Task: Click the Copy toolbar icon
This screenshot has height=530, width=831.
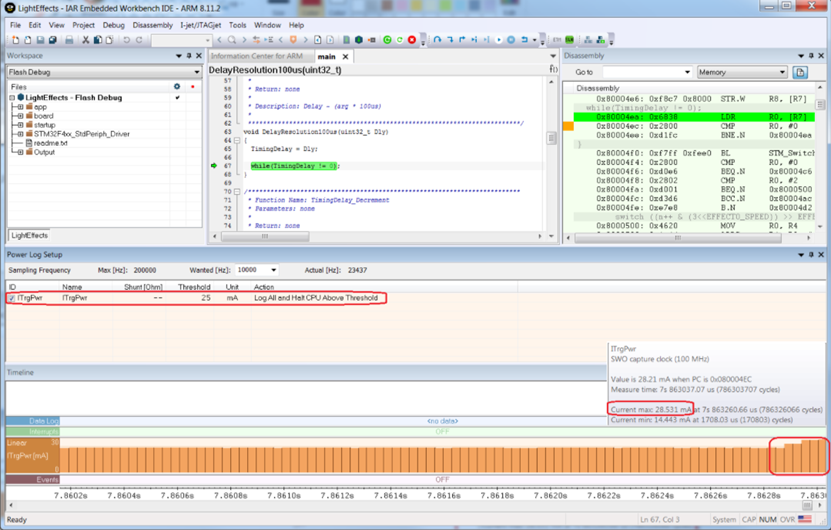Action: point(98,40)
